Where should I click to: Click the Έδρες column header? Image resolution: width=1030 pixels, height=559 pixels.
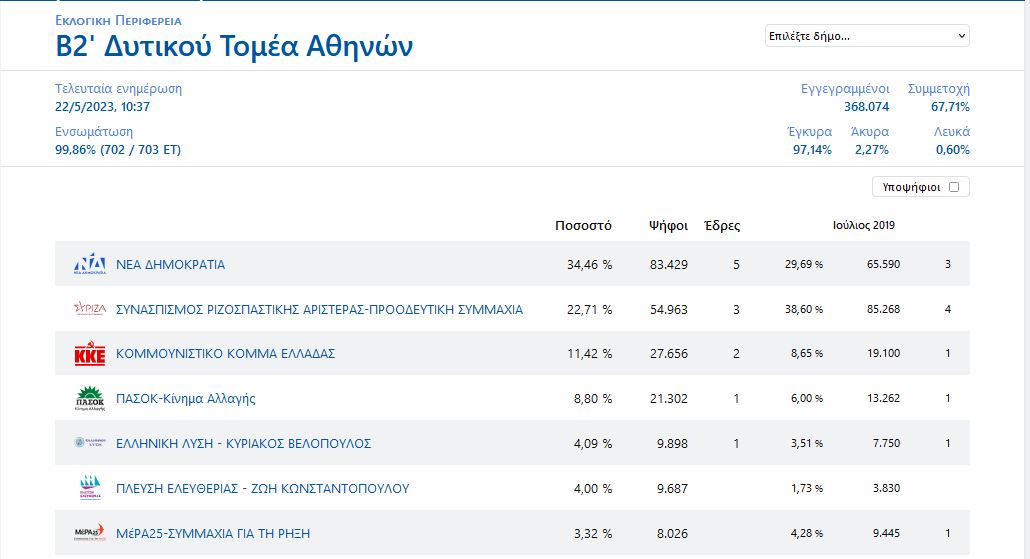722,225
